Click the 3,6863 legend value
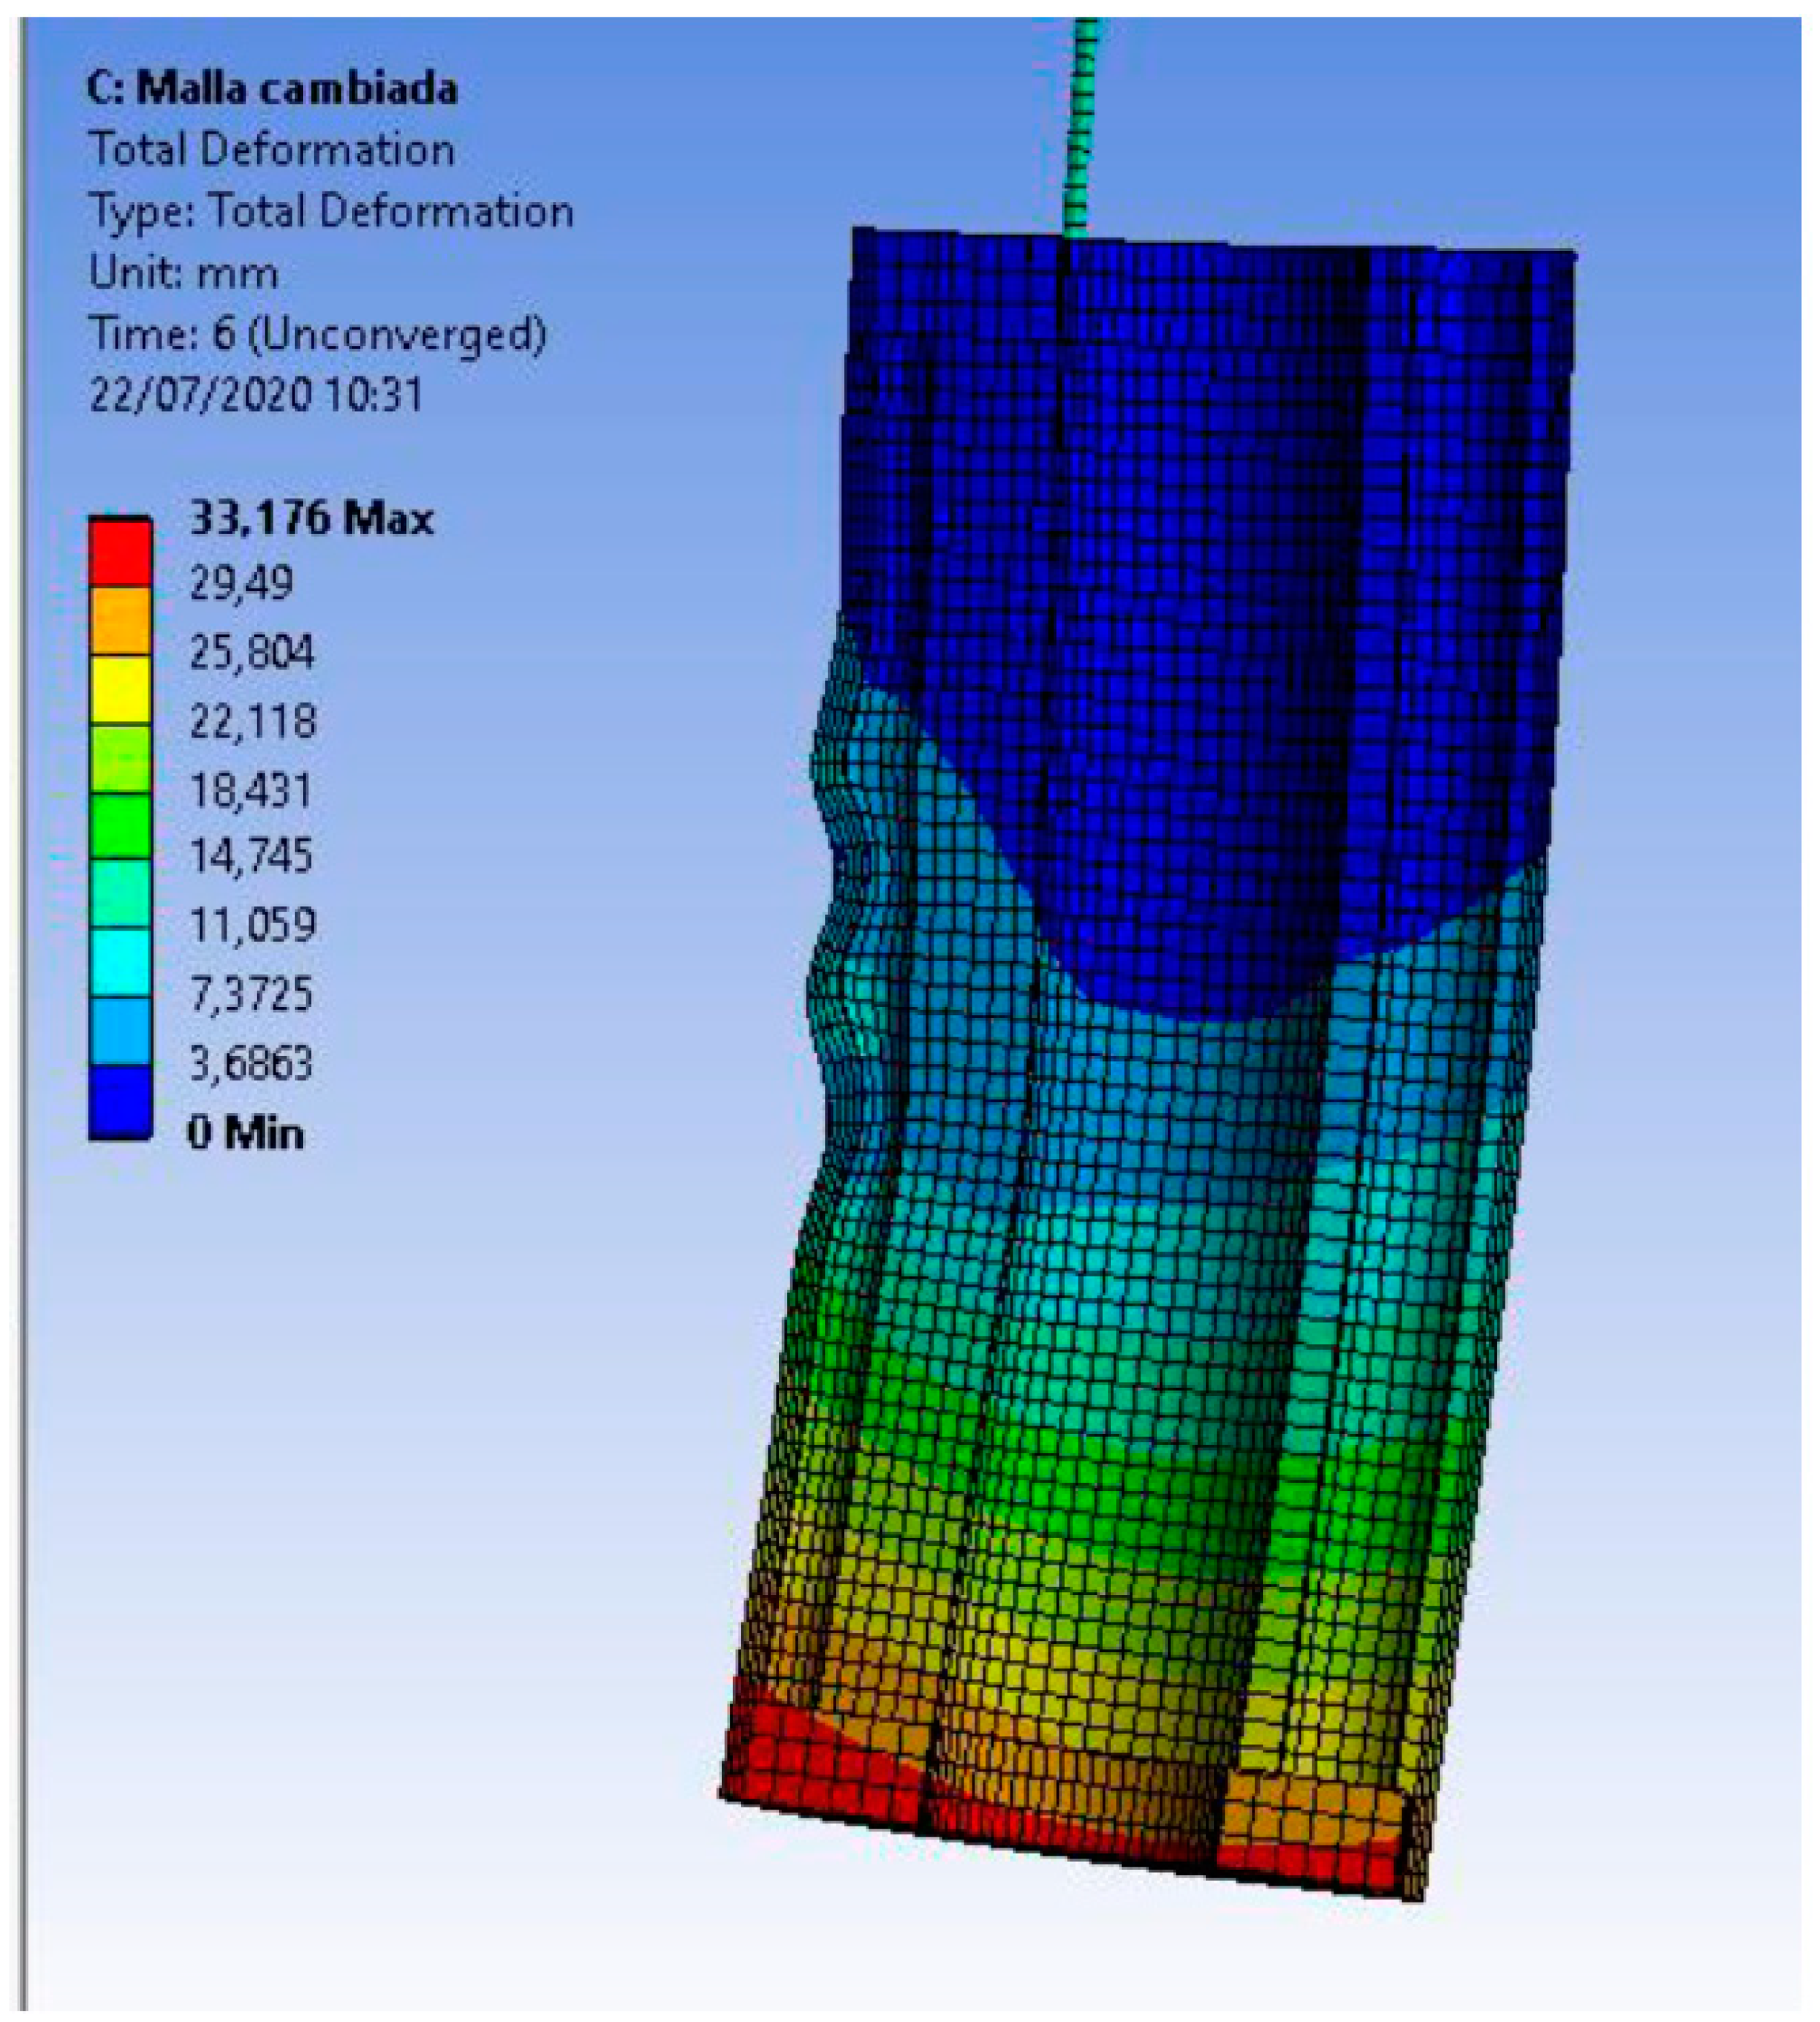The image size is (1820, 2022). [252, 1062]
